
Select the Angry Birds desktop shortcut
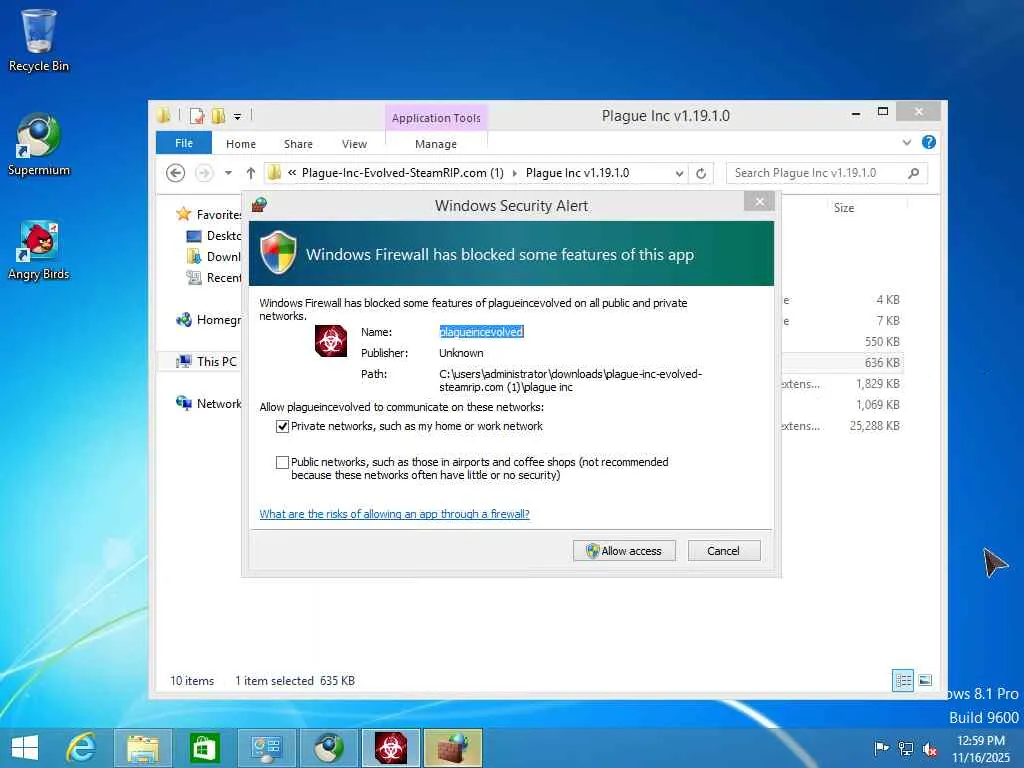39,249
